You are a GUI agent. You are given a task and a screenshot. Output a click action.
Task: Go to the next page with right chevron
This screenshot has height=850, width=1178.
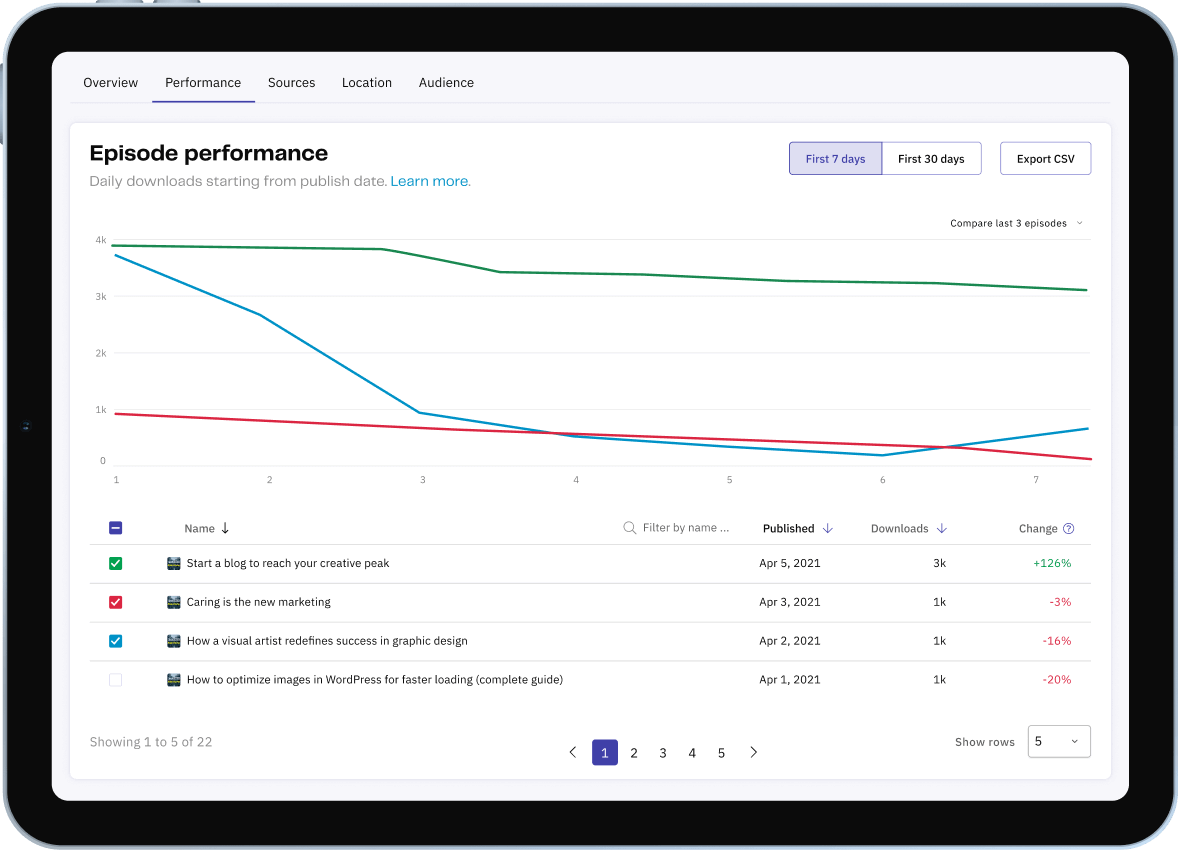click(x=754, y=752)
